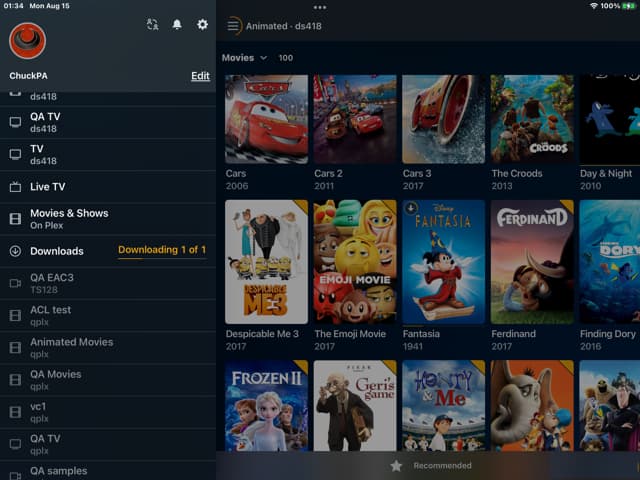This screenshot has width=640, height=480.
Task: Click the film icon beside QA Movies
Action: pos(15,380)
